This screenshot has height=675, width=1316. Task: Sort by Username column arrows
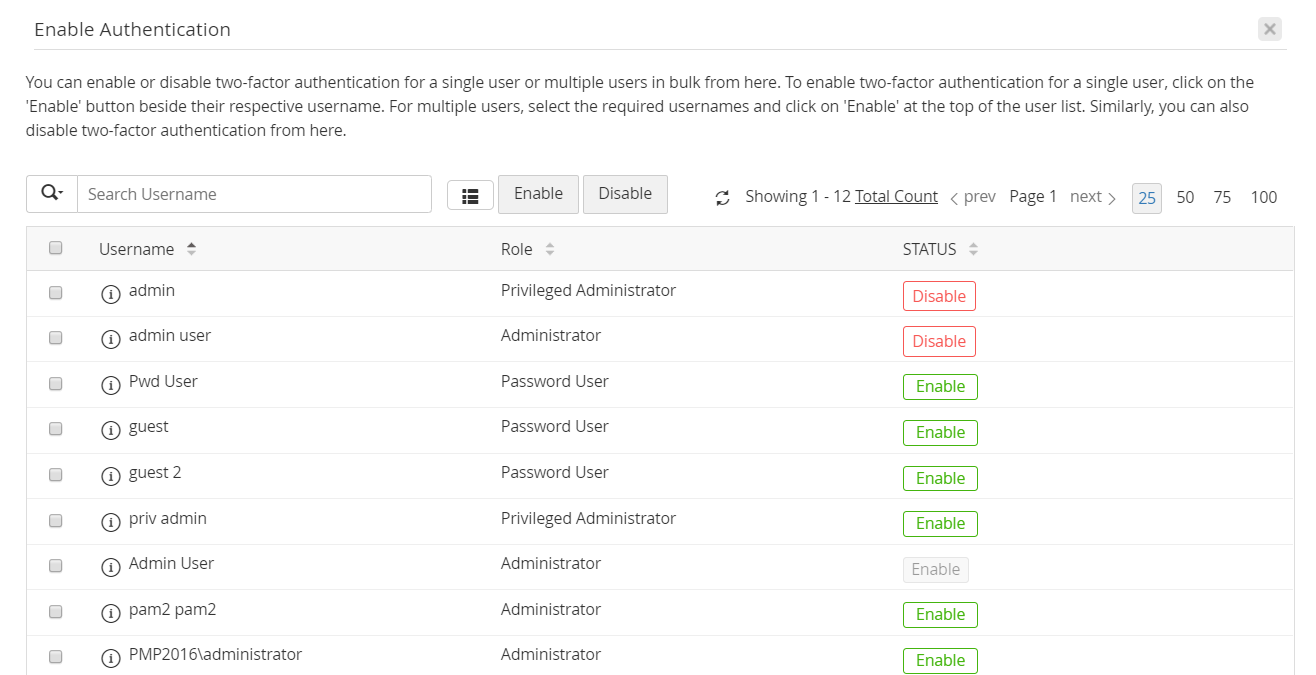click(x=191, y=249)
